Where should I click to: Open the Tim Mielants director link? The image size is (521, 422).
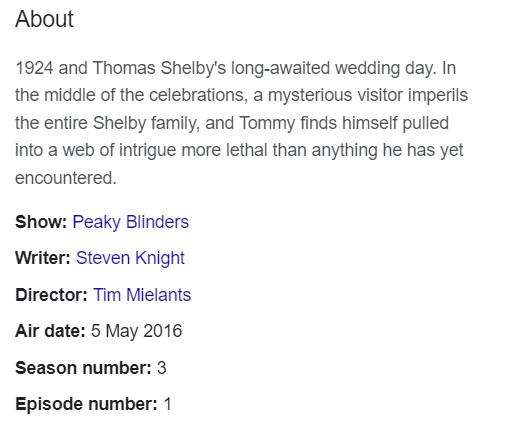142,295
